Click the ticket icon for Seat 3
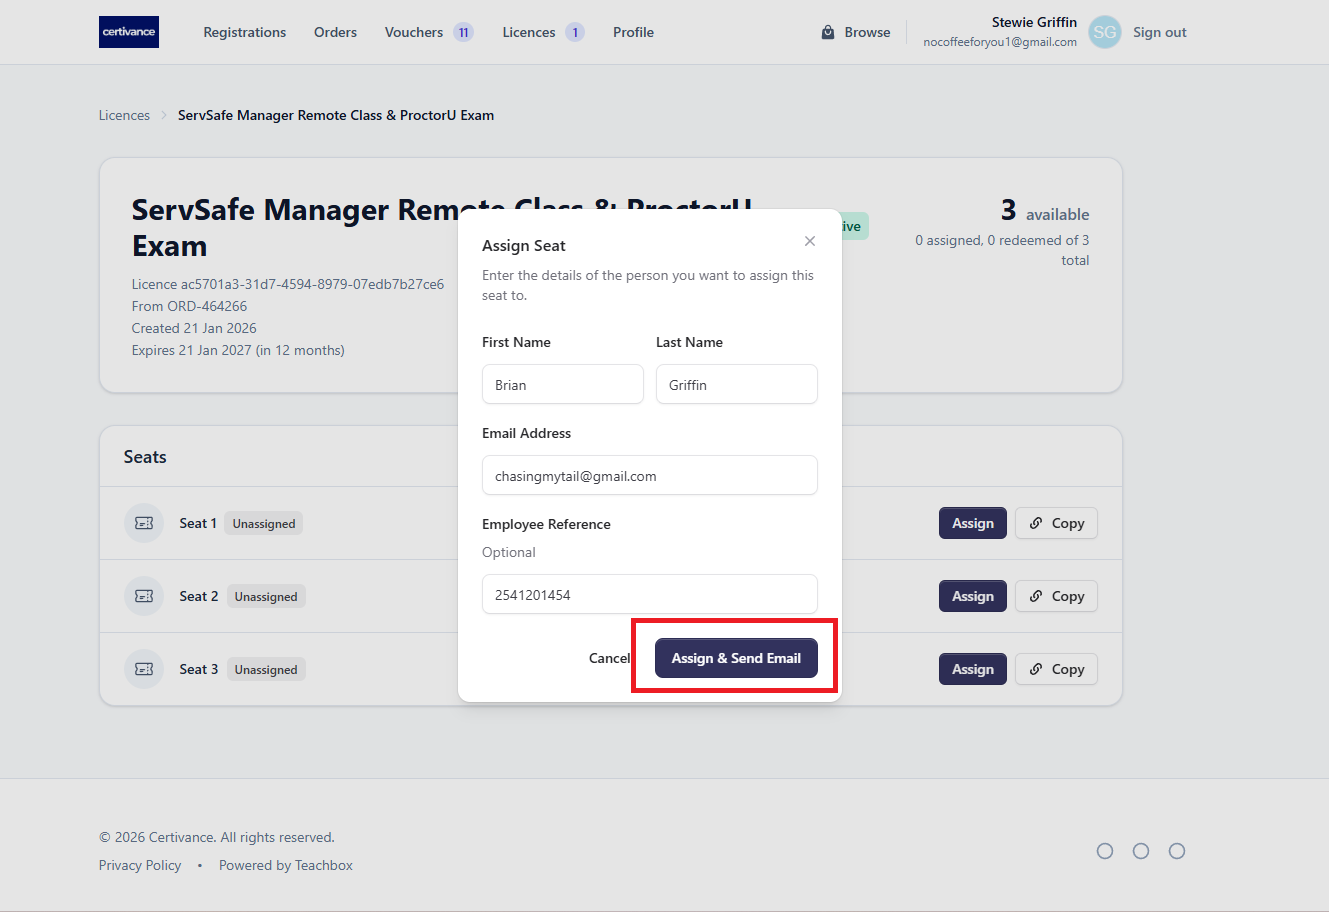This screenshot has height=912, width=1329. 144,669
